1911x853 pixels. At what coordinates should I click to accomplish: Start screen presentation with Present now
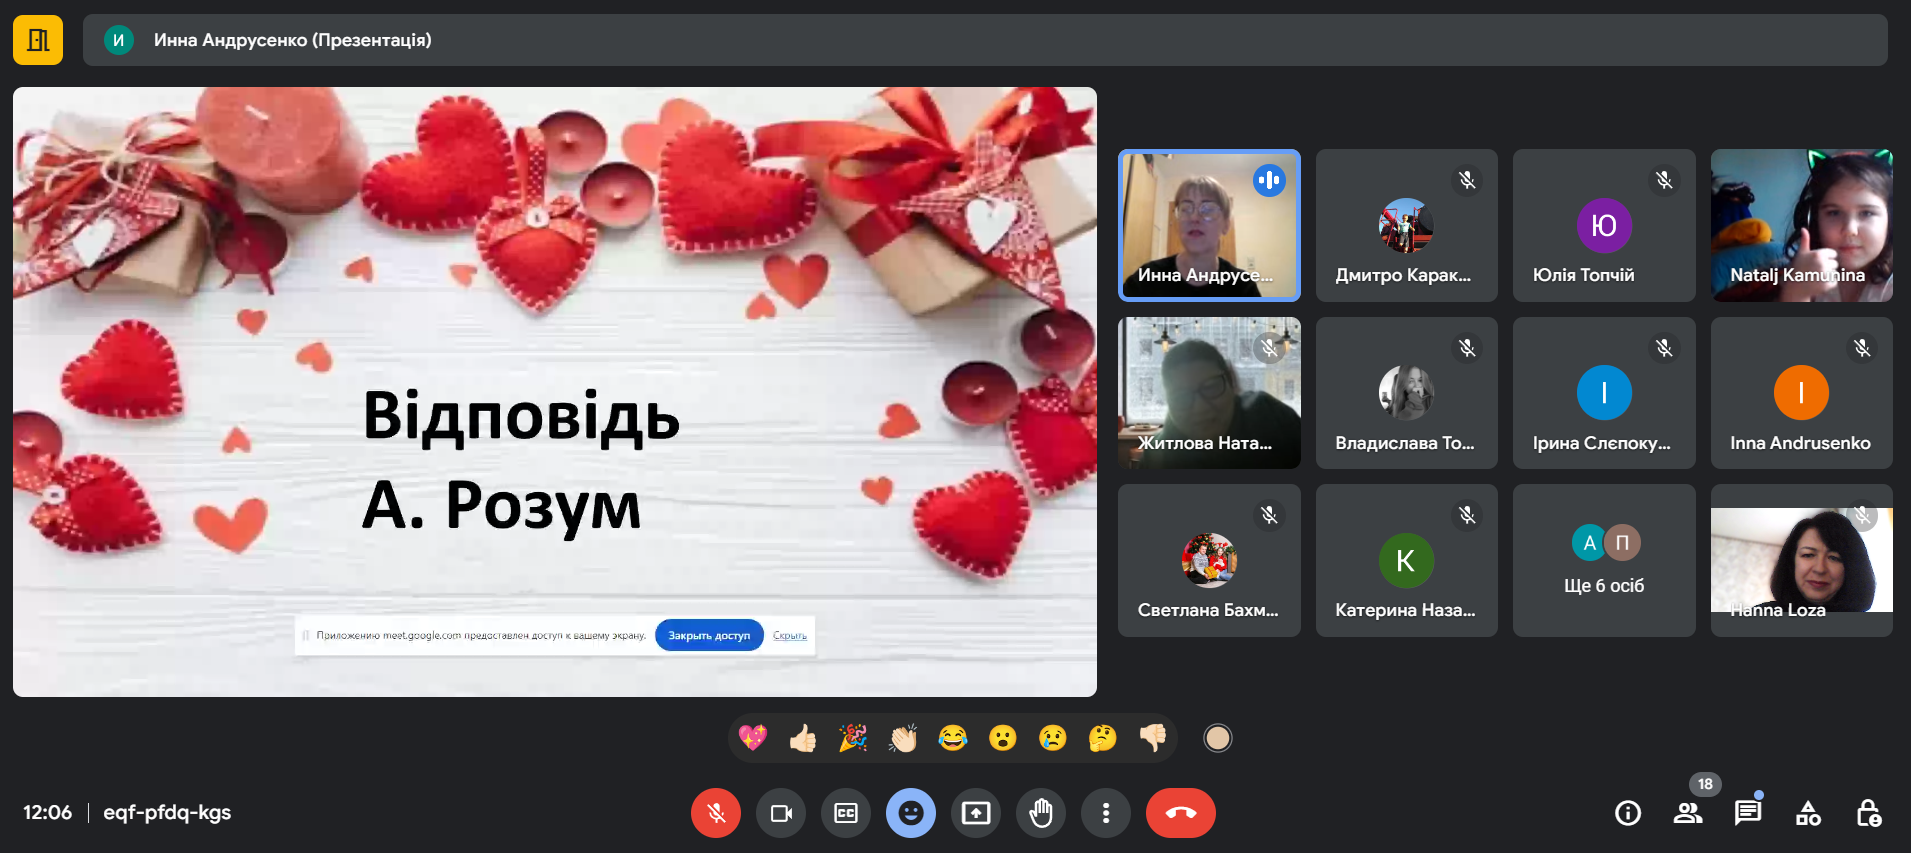coord(975,813)
